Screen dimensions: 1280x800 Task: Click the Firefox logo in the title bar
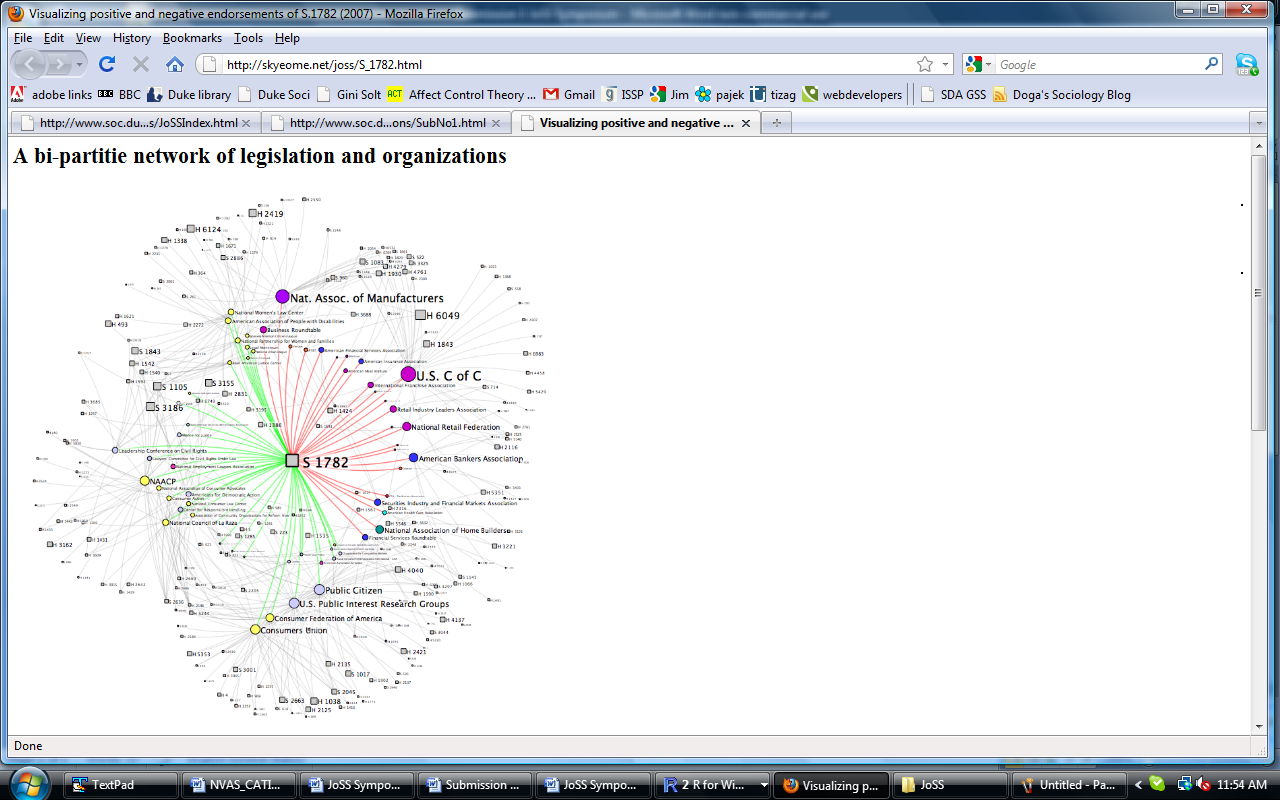(x=15, y=12)
